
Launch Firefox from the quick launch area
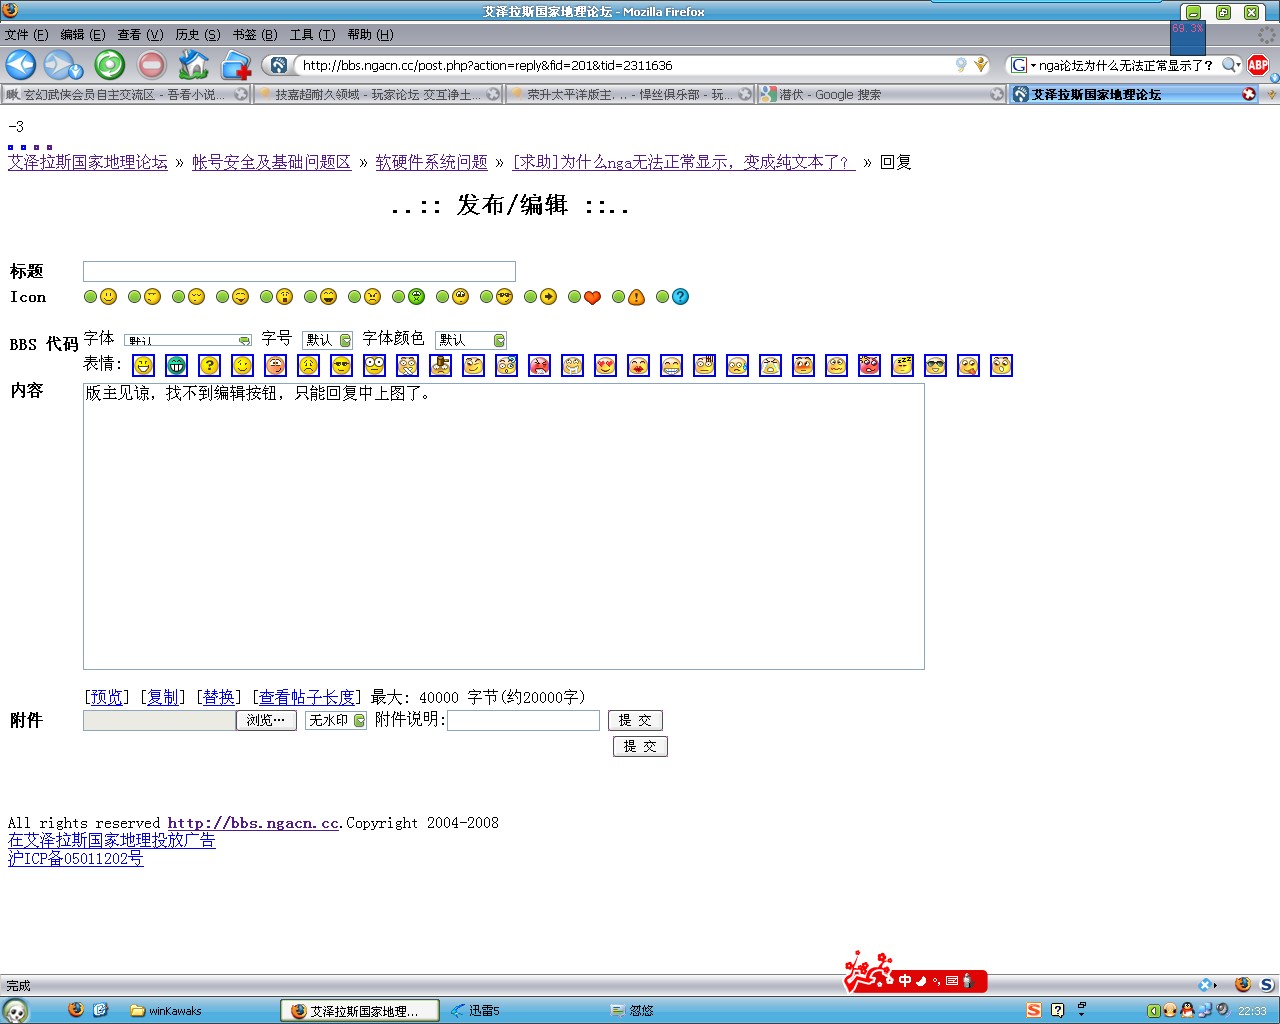(x=76, y=1010)
